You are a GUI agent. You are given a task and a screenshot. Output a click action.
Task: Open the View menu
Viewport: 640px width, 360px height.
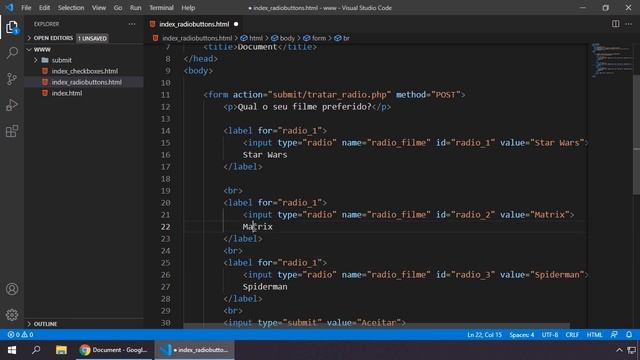tap(99, 8)
